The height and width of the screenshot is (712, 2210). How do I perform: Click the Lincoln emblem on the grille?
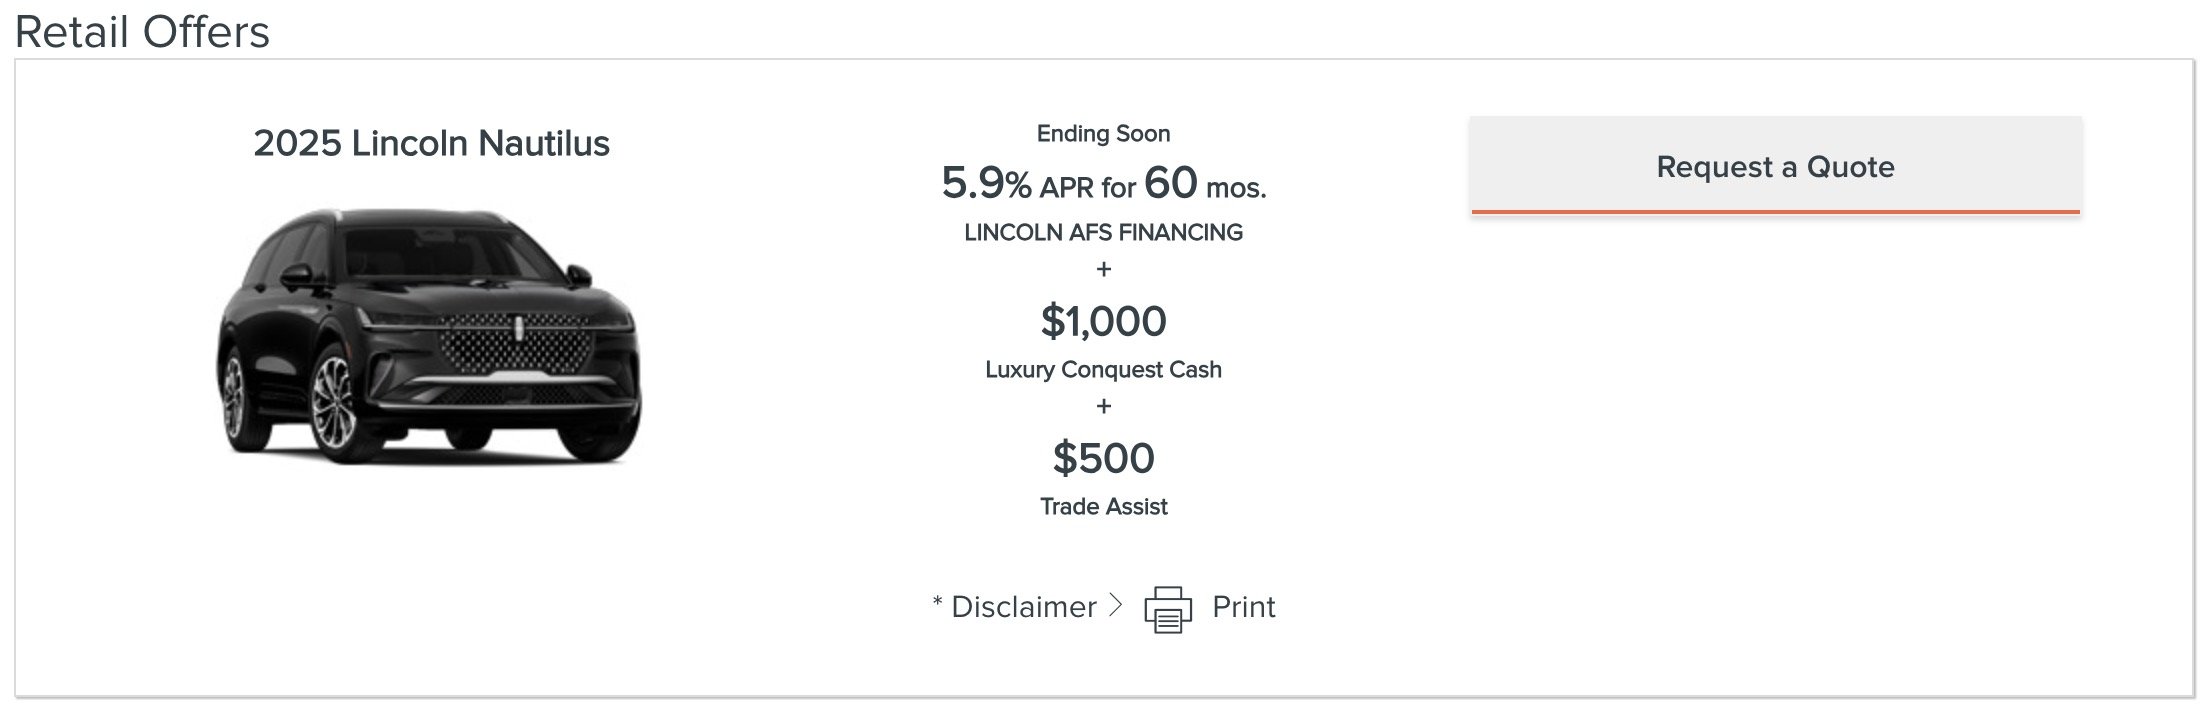519,328
